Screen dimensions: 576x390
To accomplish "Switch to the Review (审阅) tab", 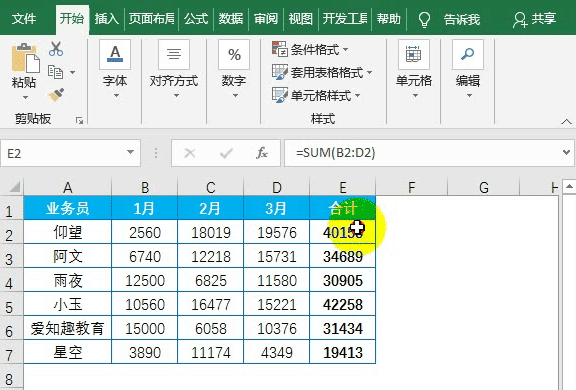I will (266, 19).
